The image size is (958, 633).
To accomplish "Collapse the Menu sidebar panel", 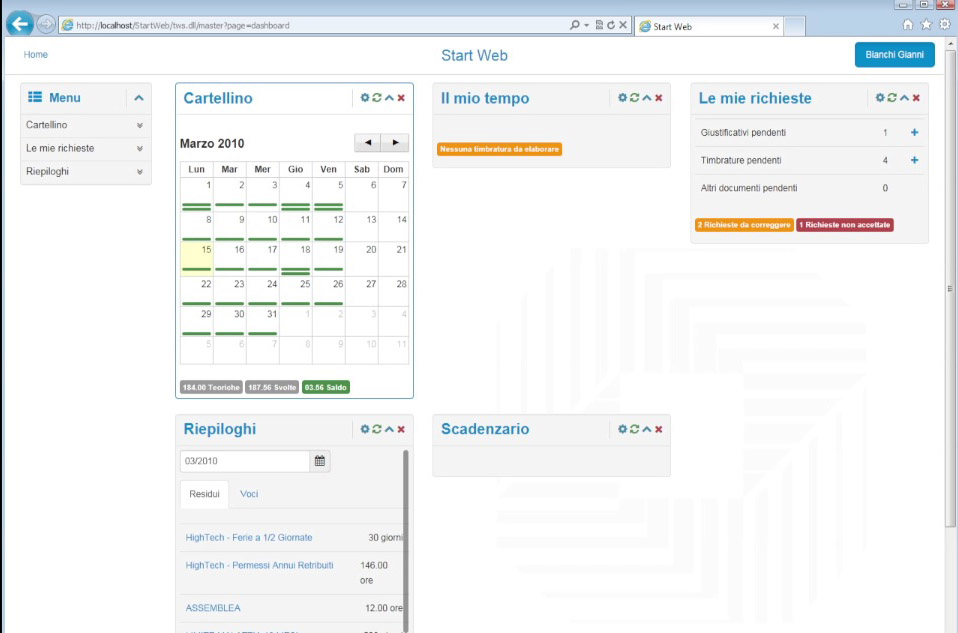I will (x=139, y=98).
